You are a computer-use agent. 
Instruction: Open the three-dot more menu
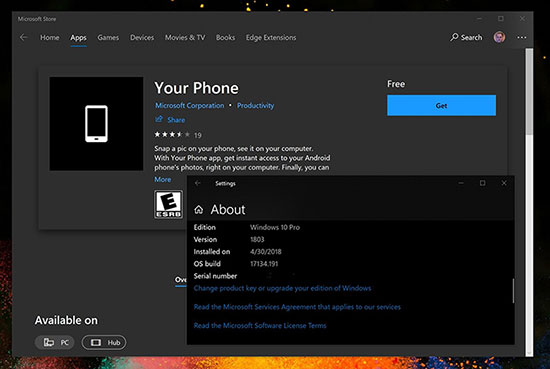522,37
